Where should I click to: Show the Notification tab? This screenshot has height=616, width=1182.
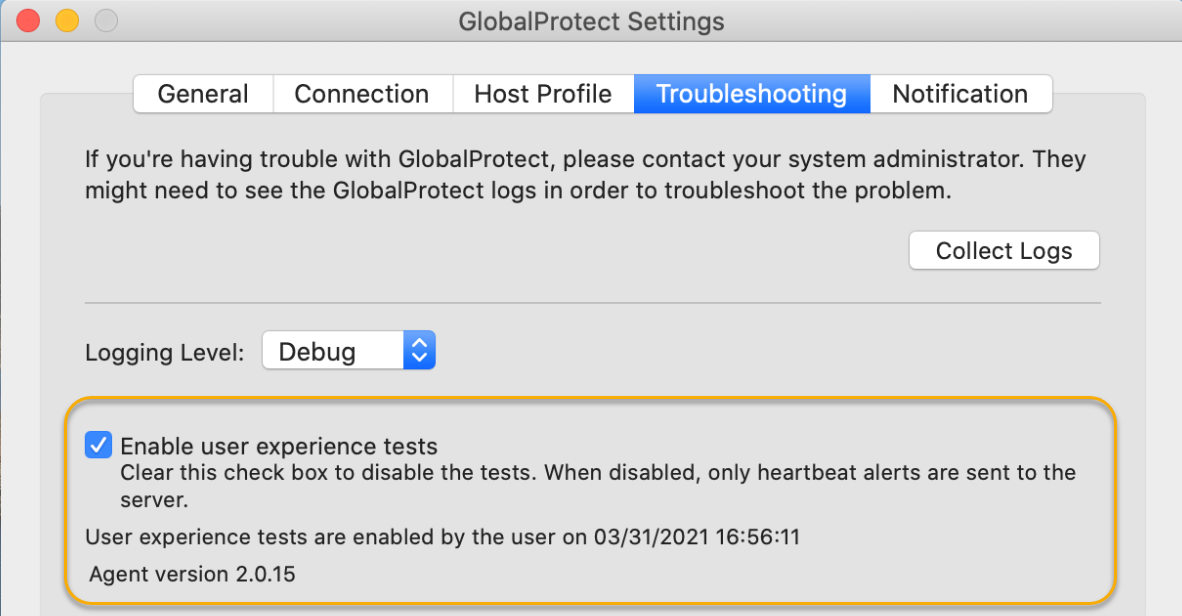[x=960, y=94]
